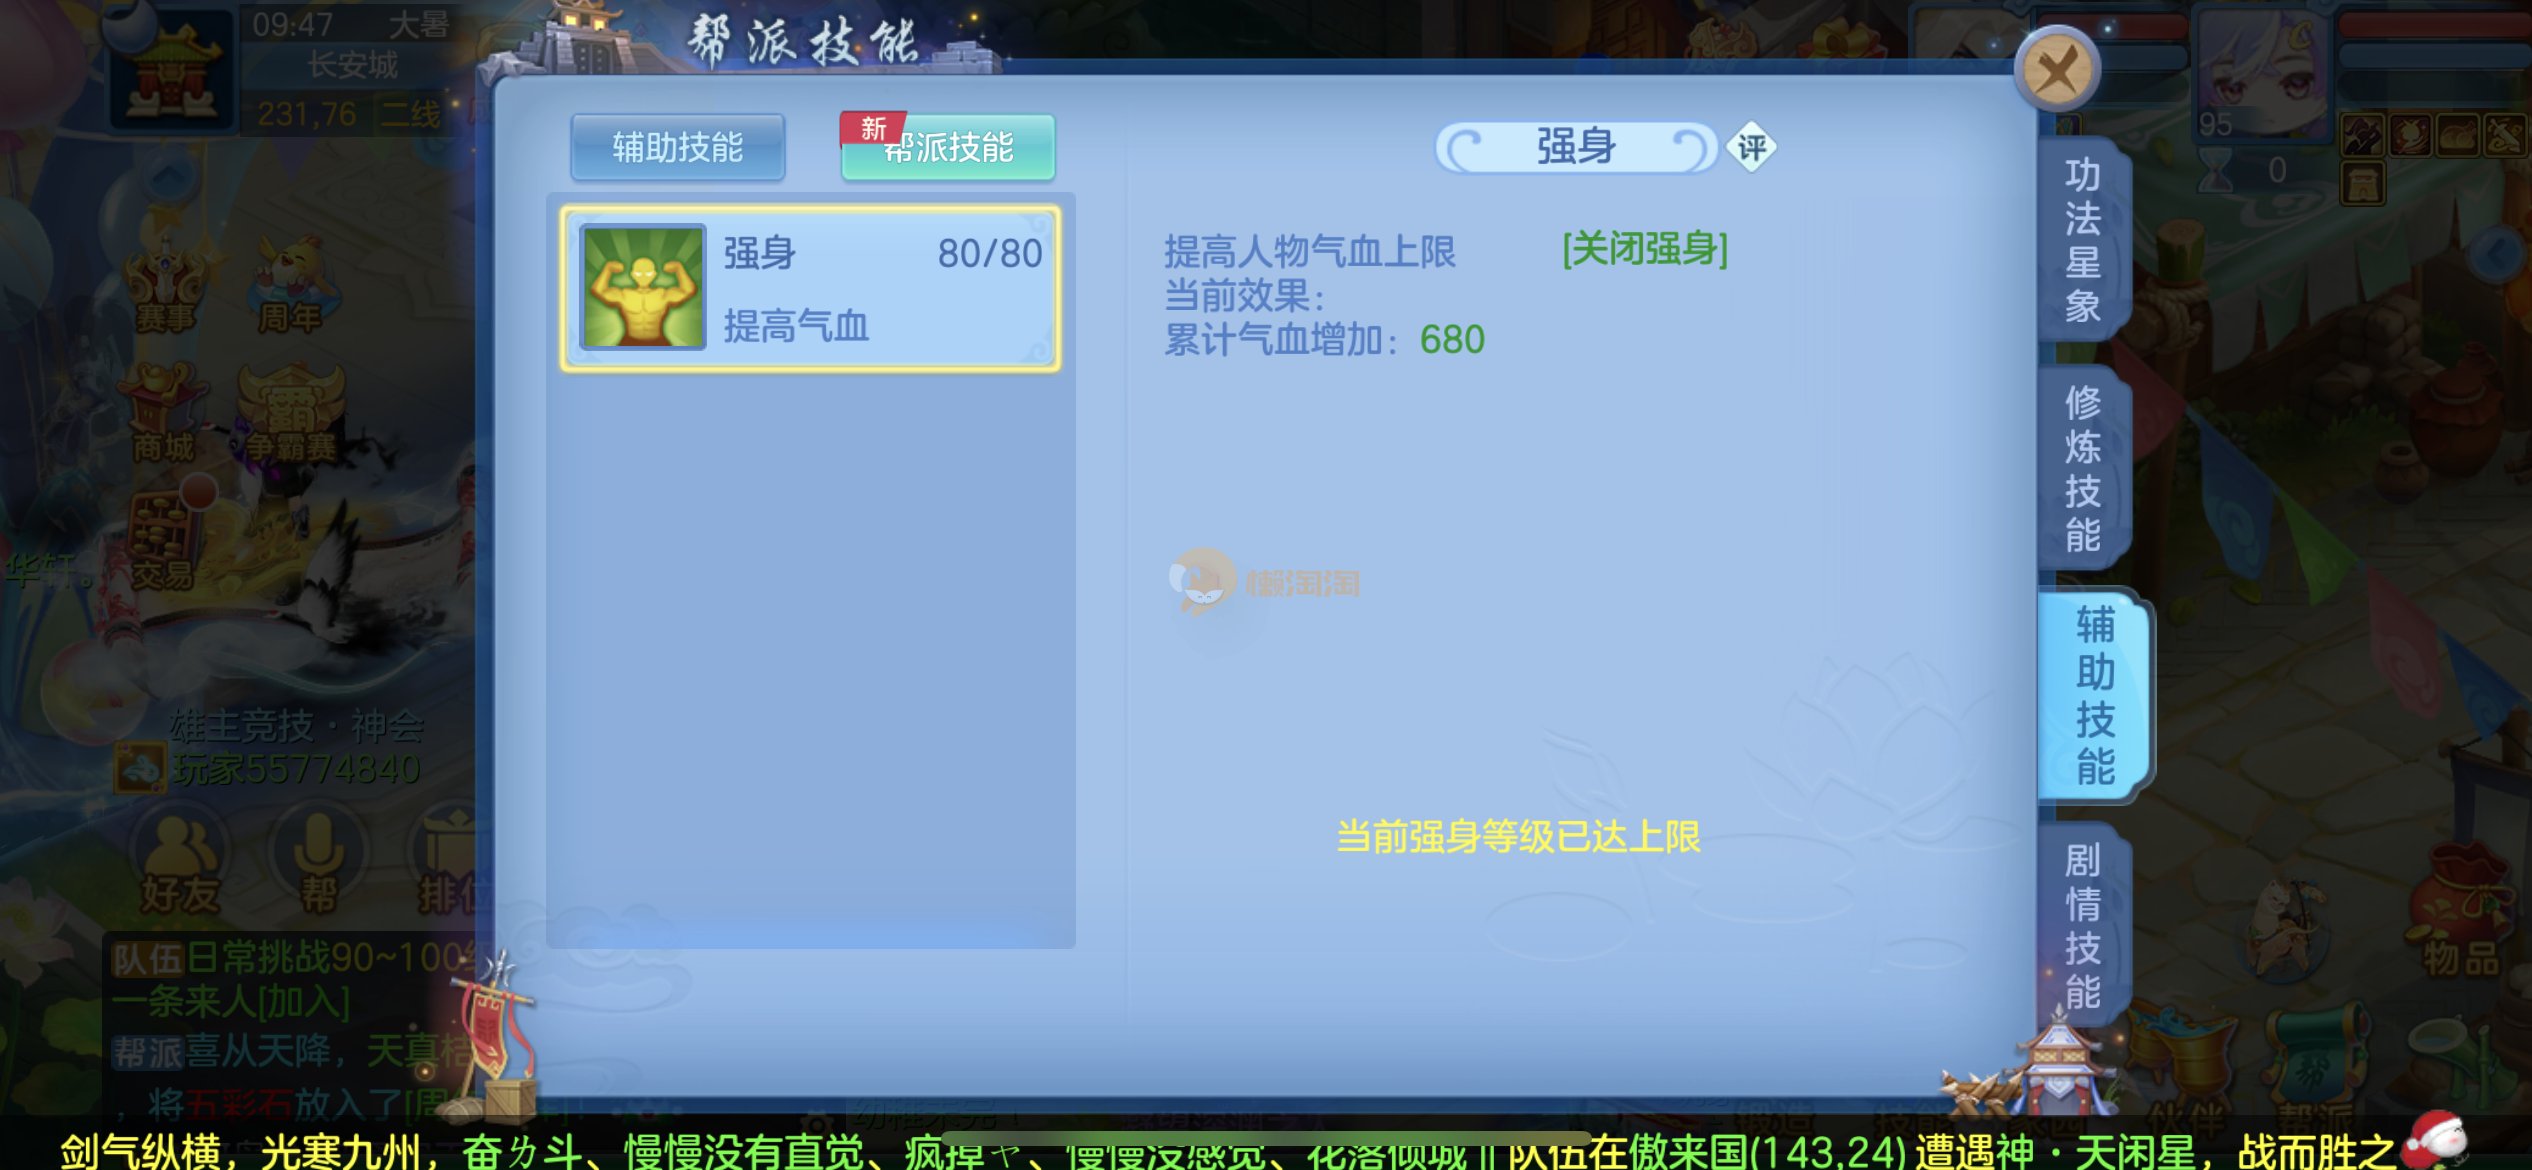Tap the 赛事 events icon
Image resolution: width=2532 pixels, height=1170 pixels.
coord(166,287)
